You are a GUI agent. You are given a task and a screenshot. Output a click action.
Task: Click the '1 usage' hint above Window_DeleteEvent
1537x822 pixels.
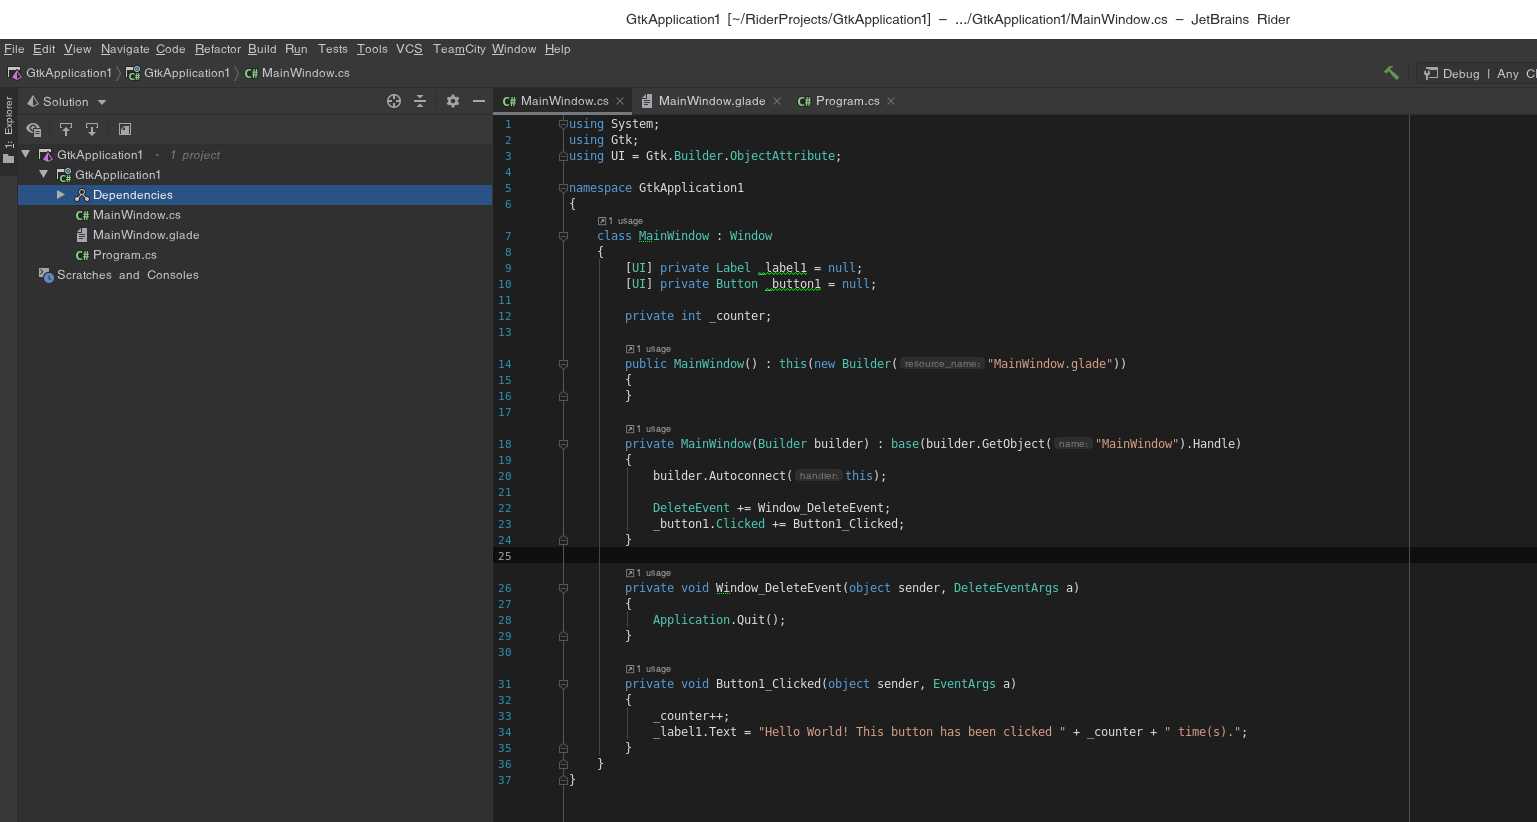(x=649, y=573)
